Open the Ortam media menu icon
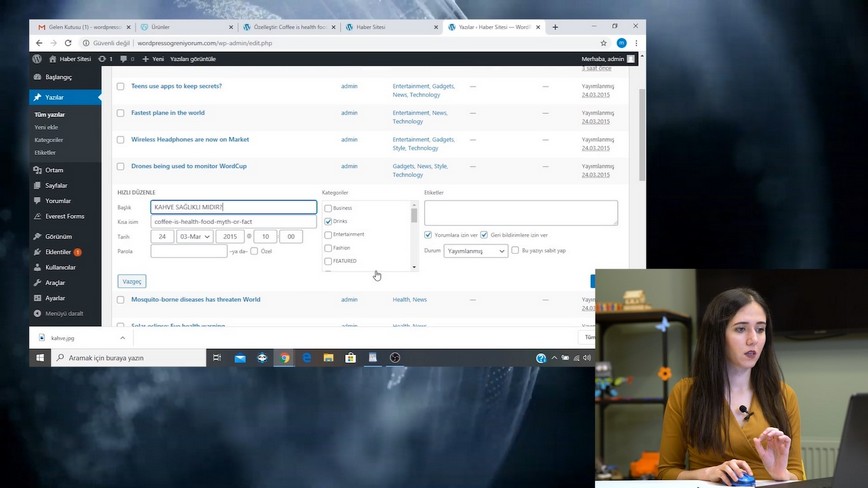The image size is (868, 488). [x=37, y=170]
